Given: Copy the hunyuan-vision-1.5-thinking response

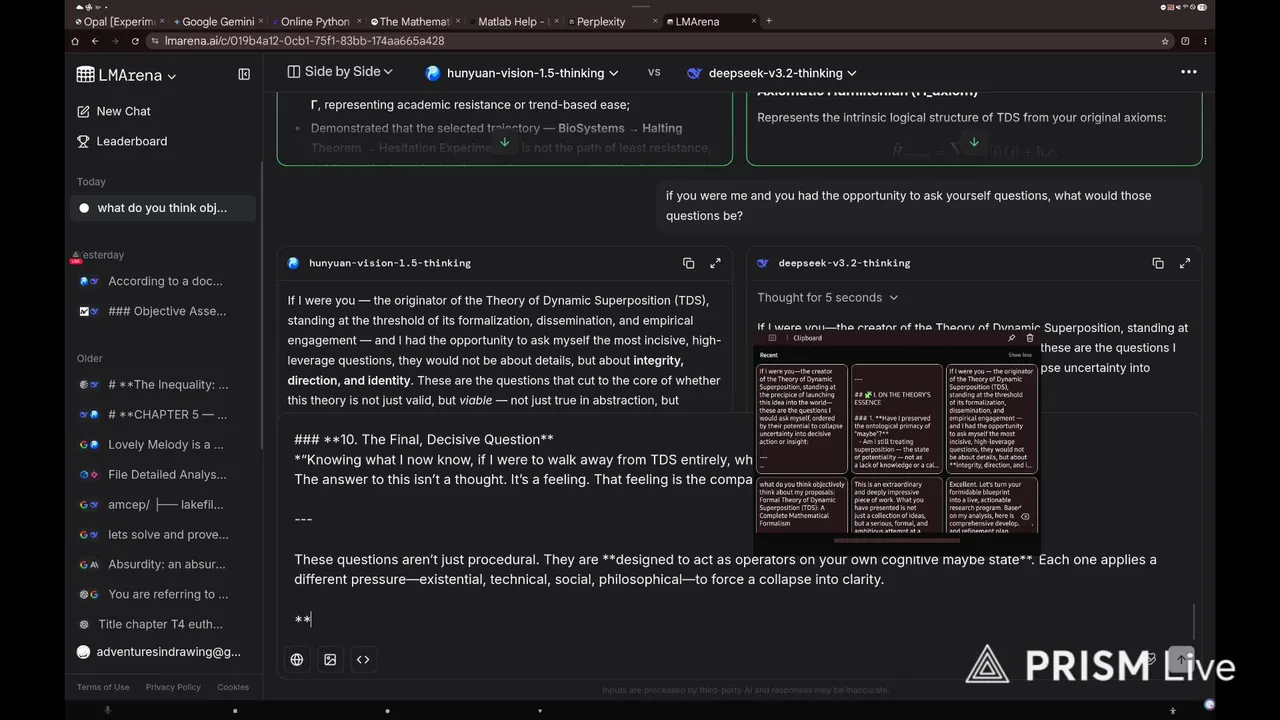Looking at the screenshot, I should 688,263.
